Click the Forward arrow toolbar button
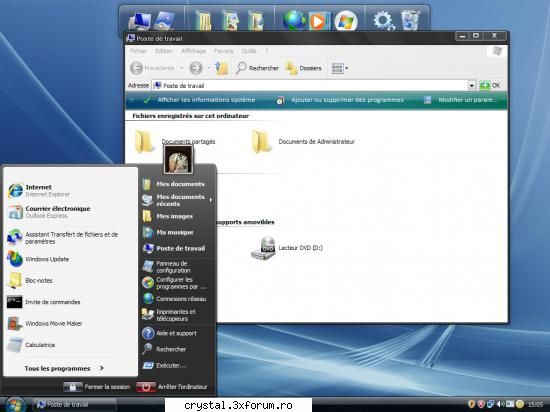 (196, 68)
